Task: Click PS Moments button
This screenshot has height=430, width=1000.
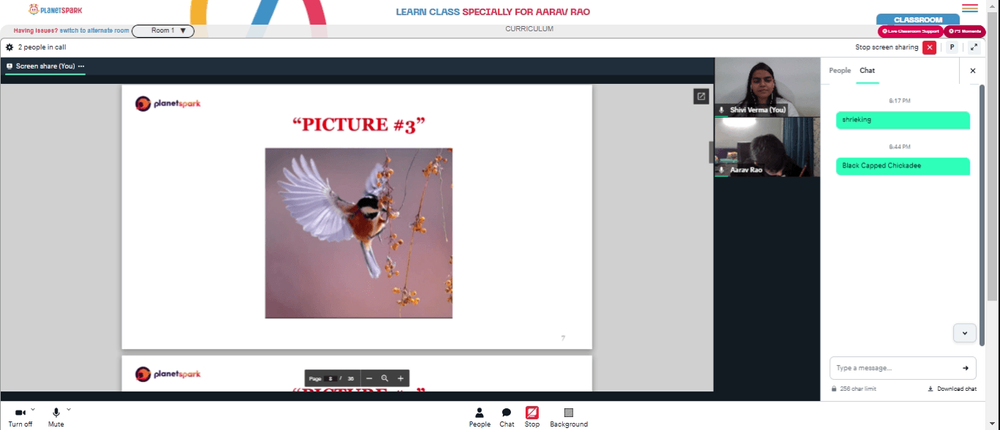Action: tap(964, 31)
